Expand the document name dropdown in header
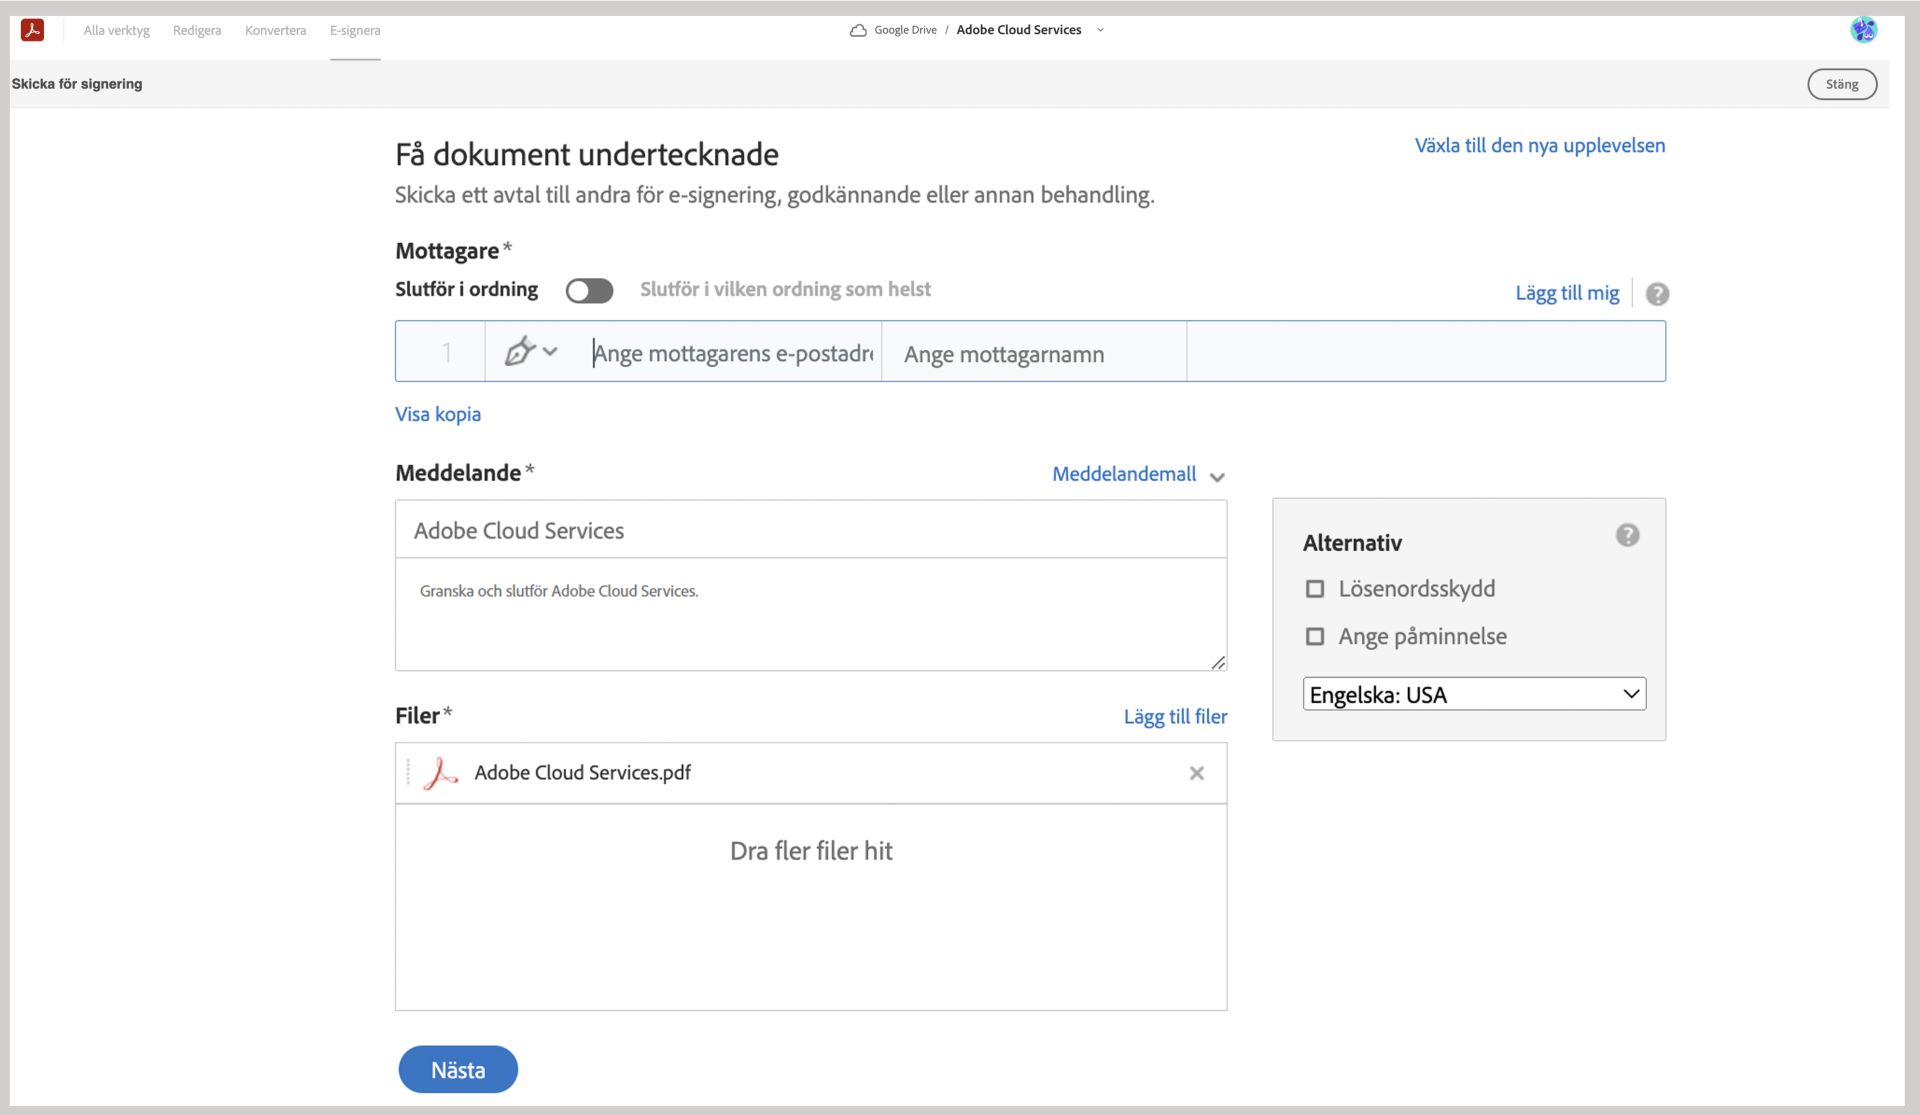This screenshot has height=1115, width=1920. (1100, 30)
